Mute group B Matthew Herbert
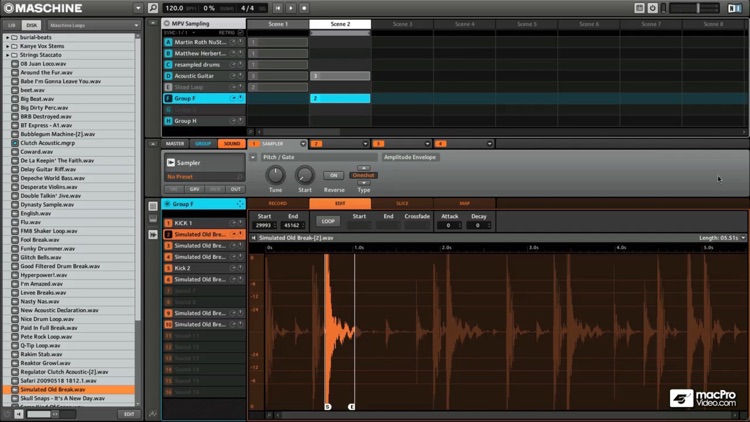Image resolution: width=750 pixels, height=422 pixels. 233,54
